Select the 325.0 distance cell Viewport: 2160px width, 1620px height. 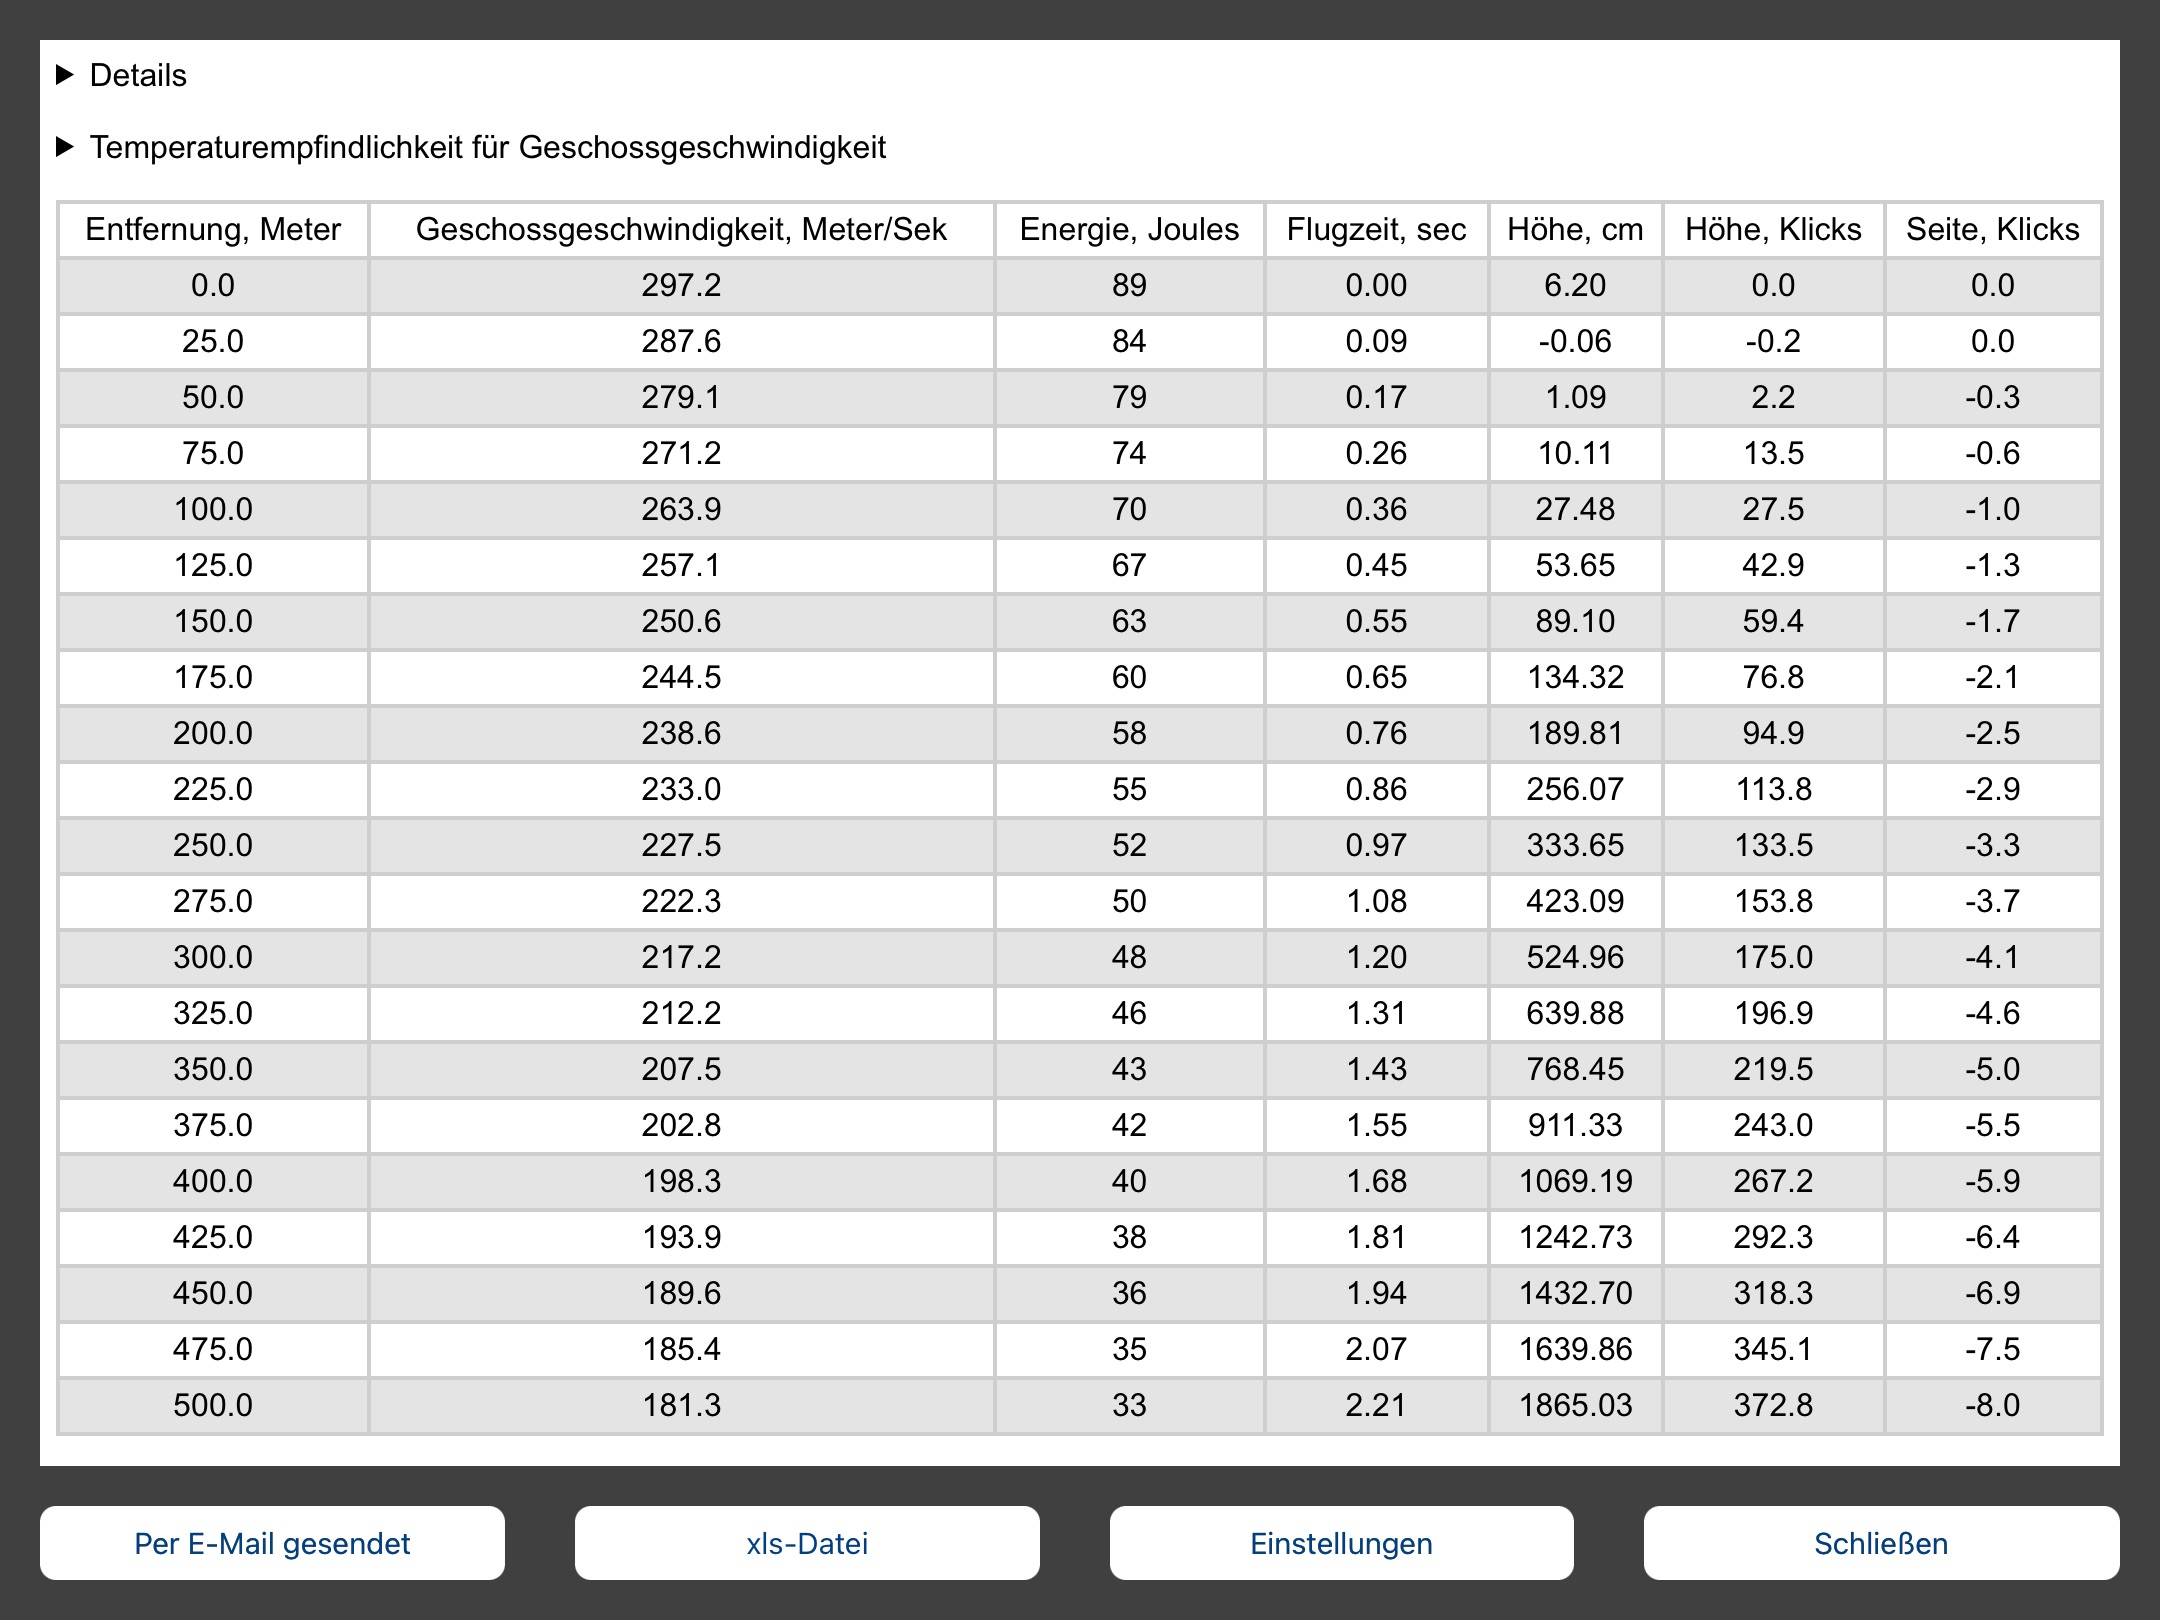tap(213, 1013)
